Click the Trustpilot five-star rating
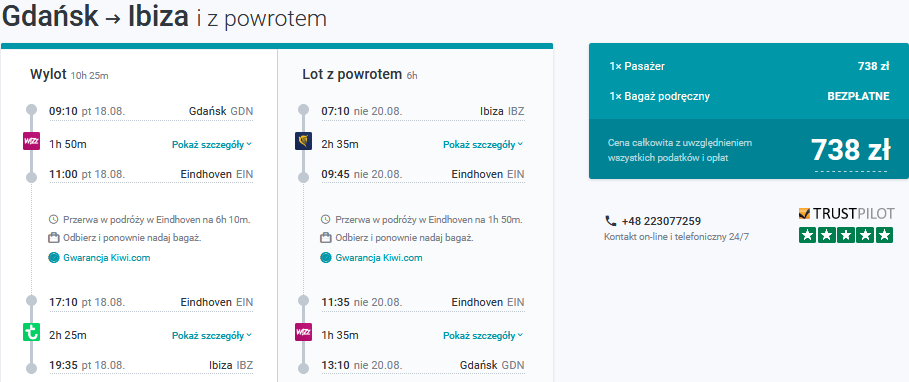The height and width of the screenshot is (382, 909). (846, 235)
